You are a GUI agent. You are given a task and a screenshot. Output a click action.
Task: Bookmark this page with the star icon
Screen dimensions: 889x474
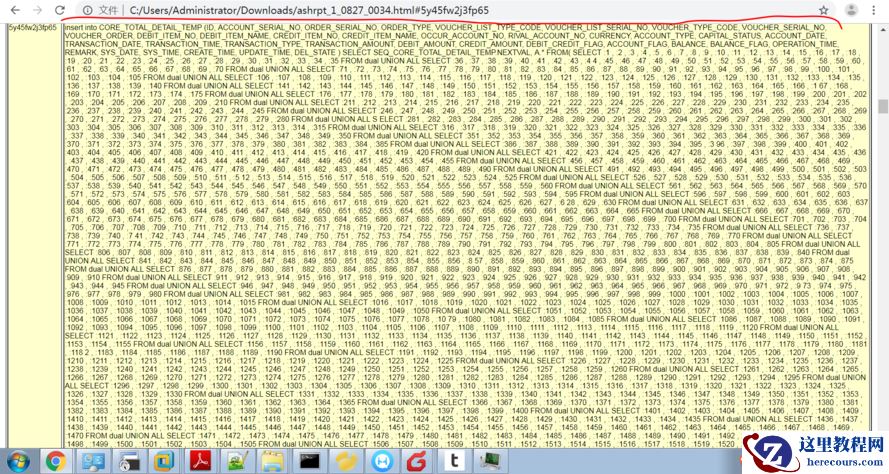click(823, 9)
